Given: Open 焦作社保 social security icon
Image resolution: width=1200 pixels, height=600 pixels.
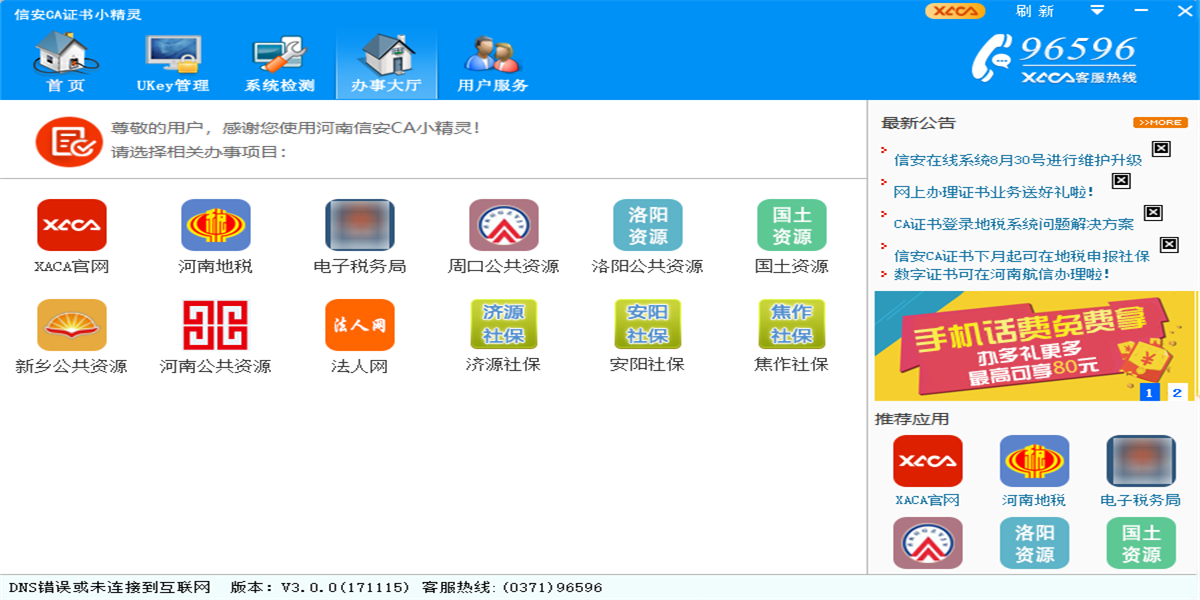Looking at the screenshot, I should tap(792, 325).
